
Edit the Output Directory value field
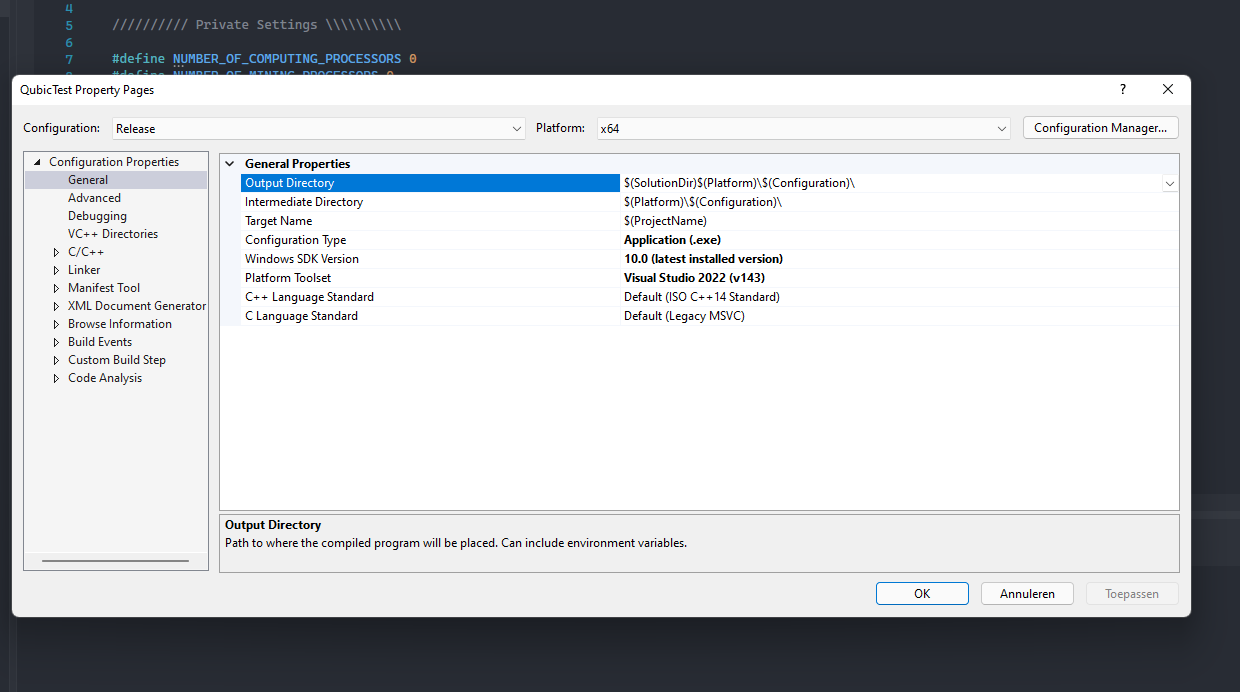pyautogui.click(x=890, y=183)
